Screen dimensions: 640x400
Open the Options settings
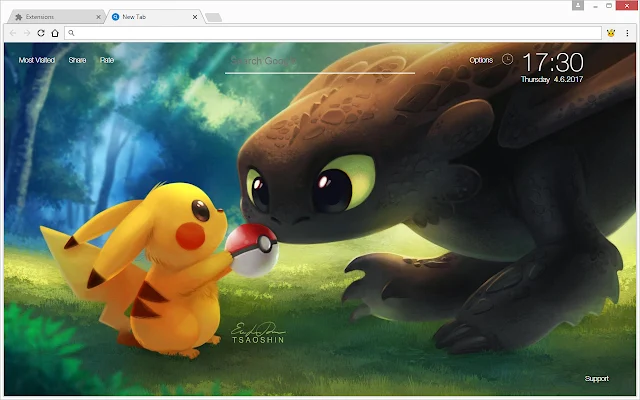pos(481,60)
